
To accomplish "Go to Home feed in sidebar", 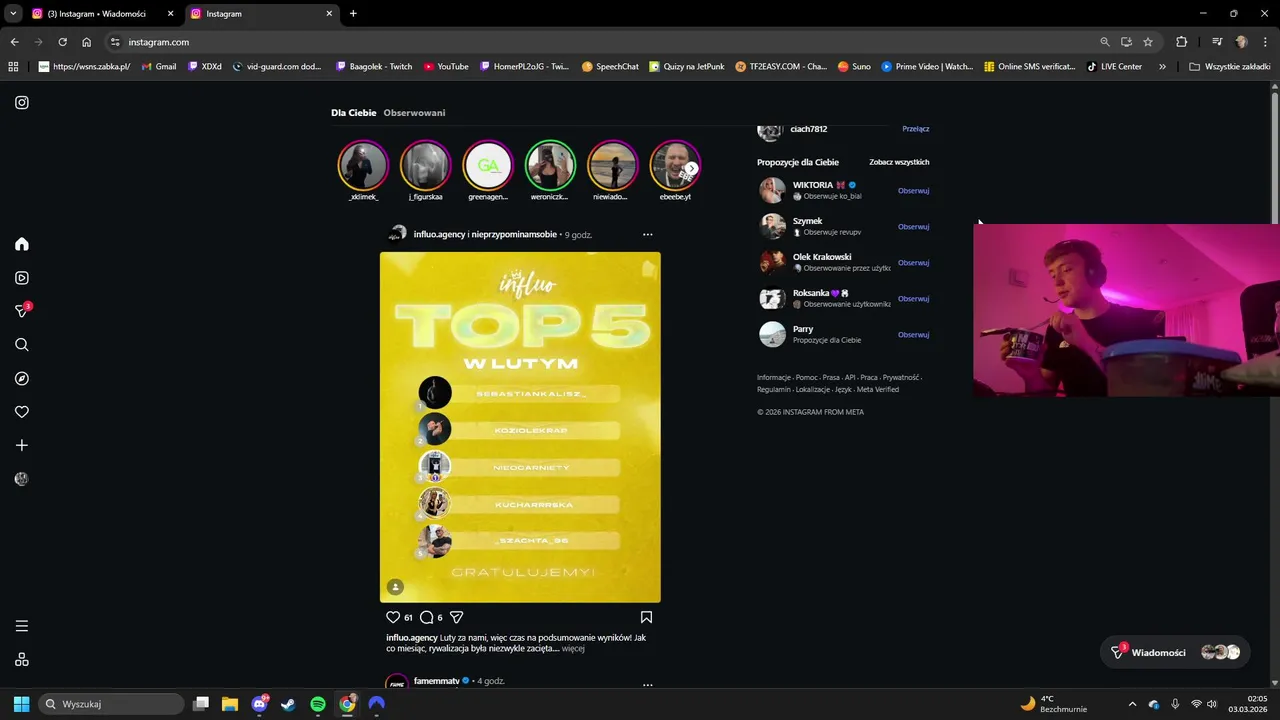I will click(x=22, y=244).
